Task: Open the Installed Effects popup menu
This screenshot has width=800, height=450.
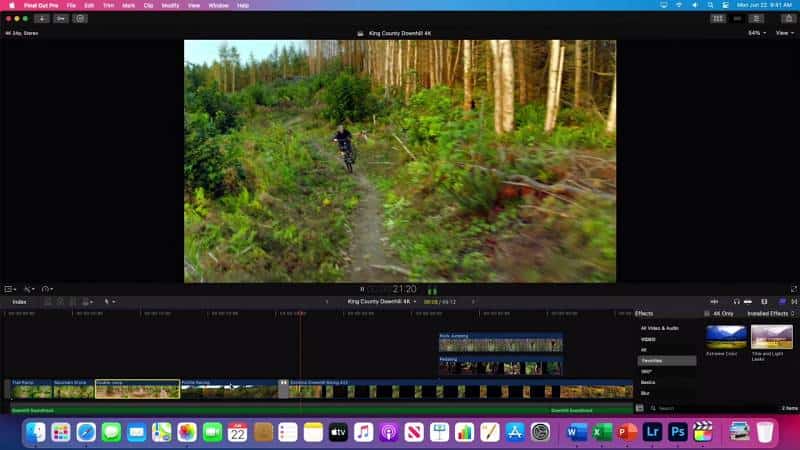Action: pos(770,314)
